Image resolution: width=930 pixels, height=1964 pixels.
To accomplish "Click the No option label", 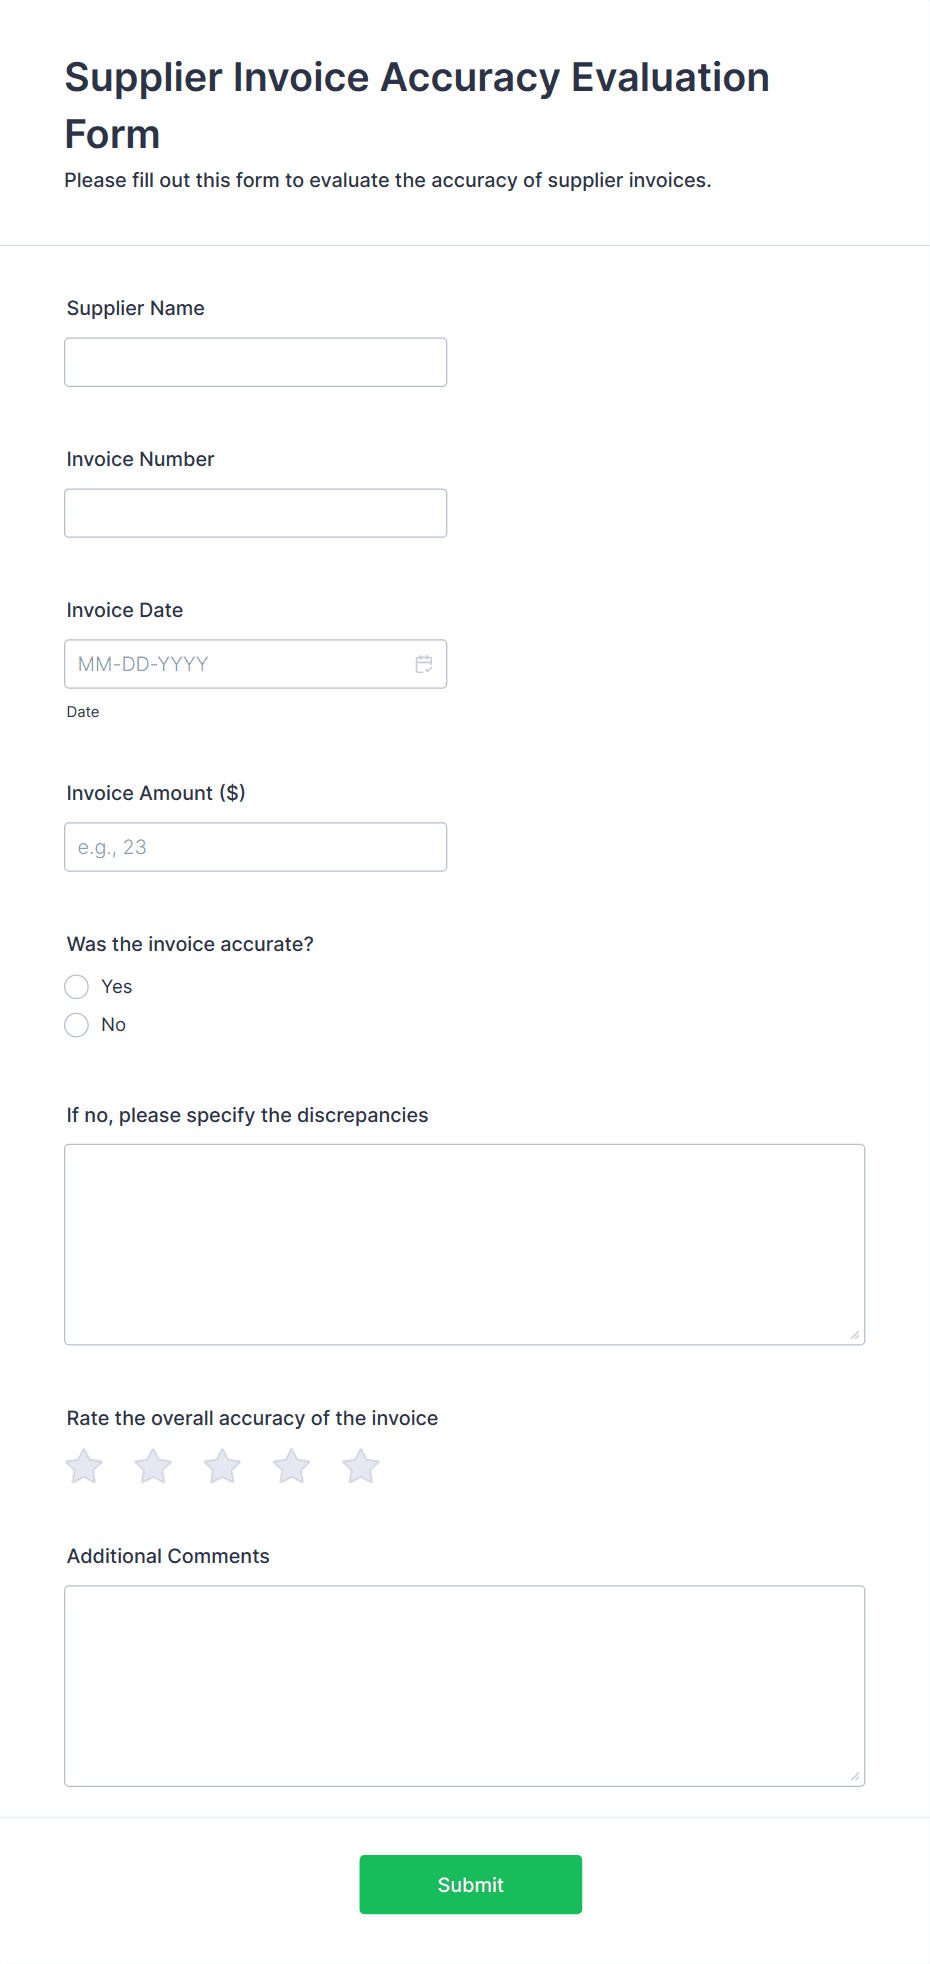I will [x=114, y=1025].
